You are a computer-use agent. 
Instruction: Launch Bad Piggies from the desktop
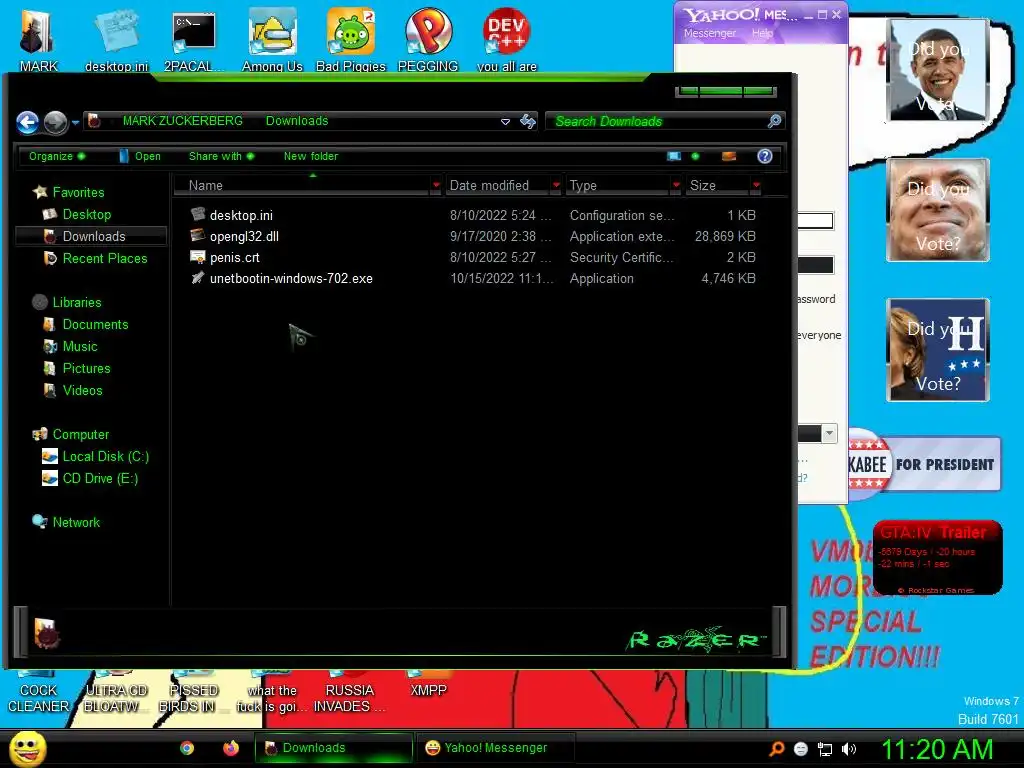coord(351,39)
